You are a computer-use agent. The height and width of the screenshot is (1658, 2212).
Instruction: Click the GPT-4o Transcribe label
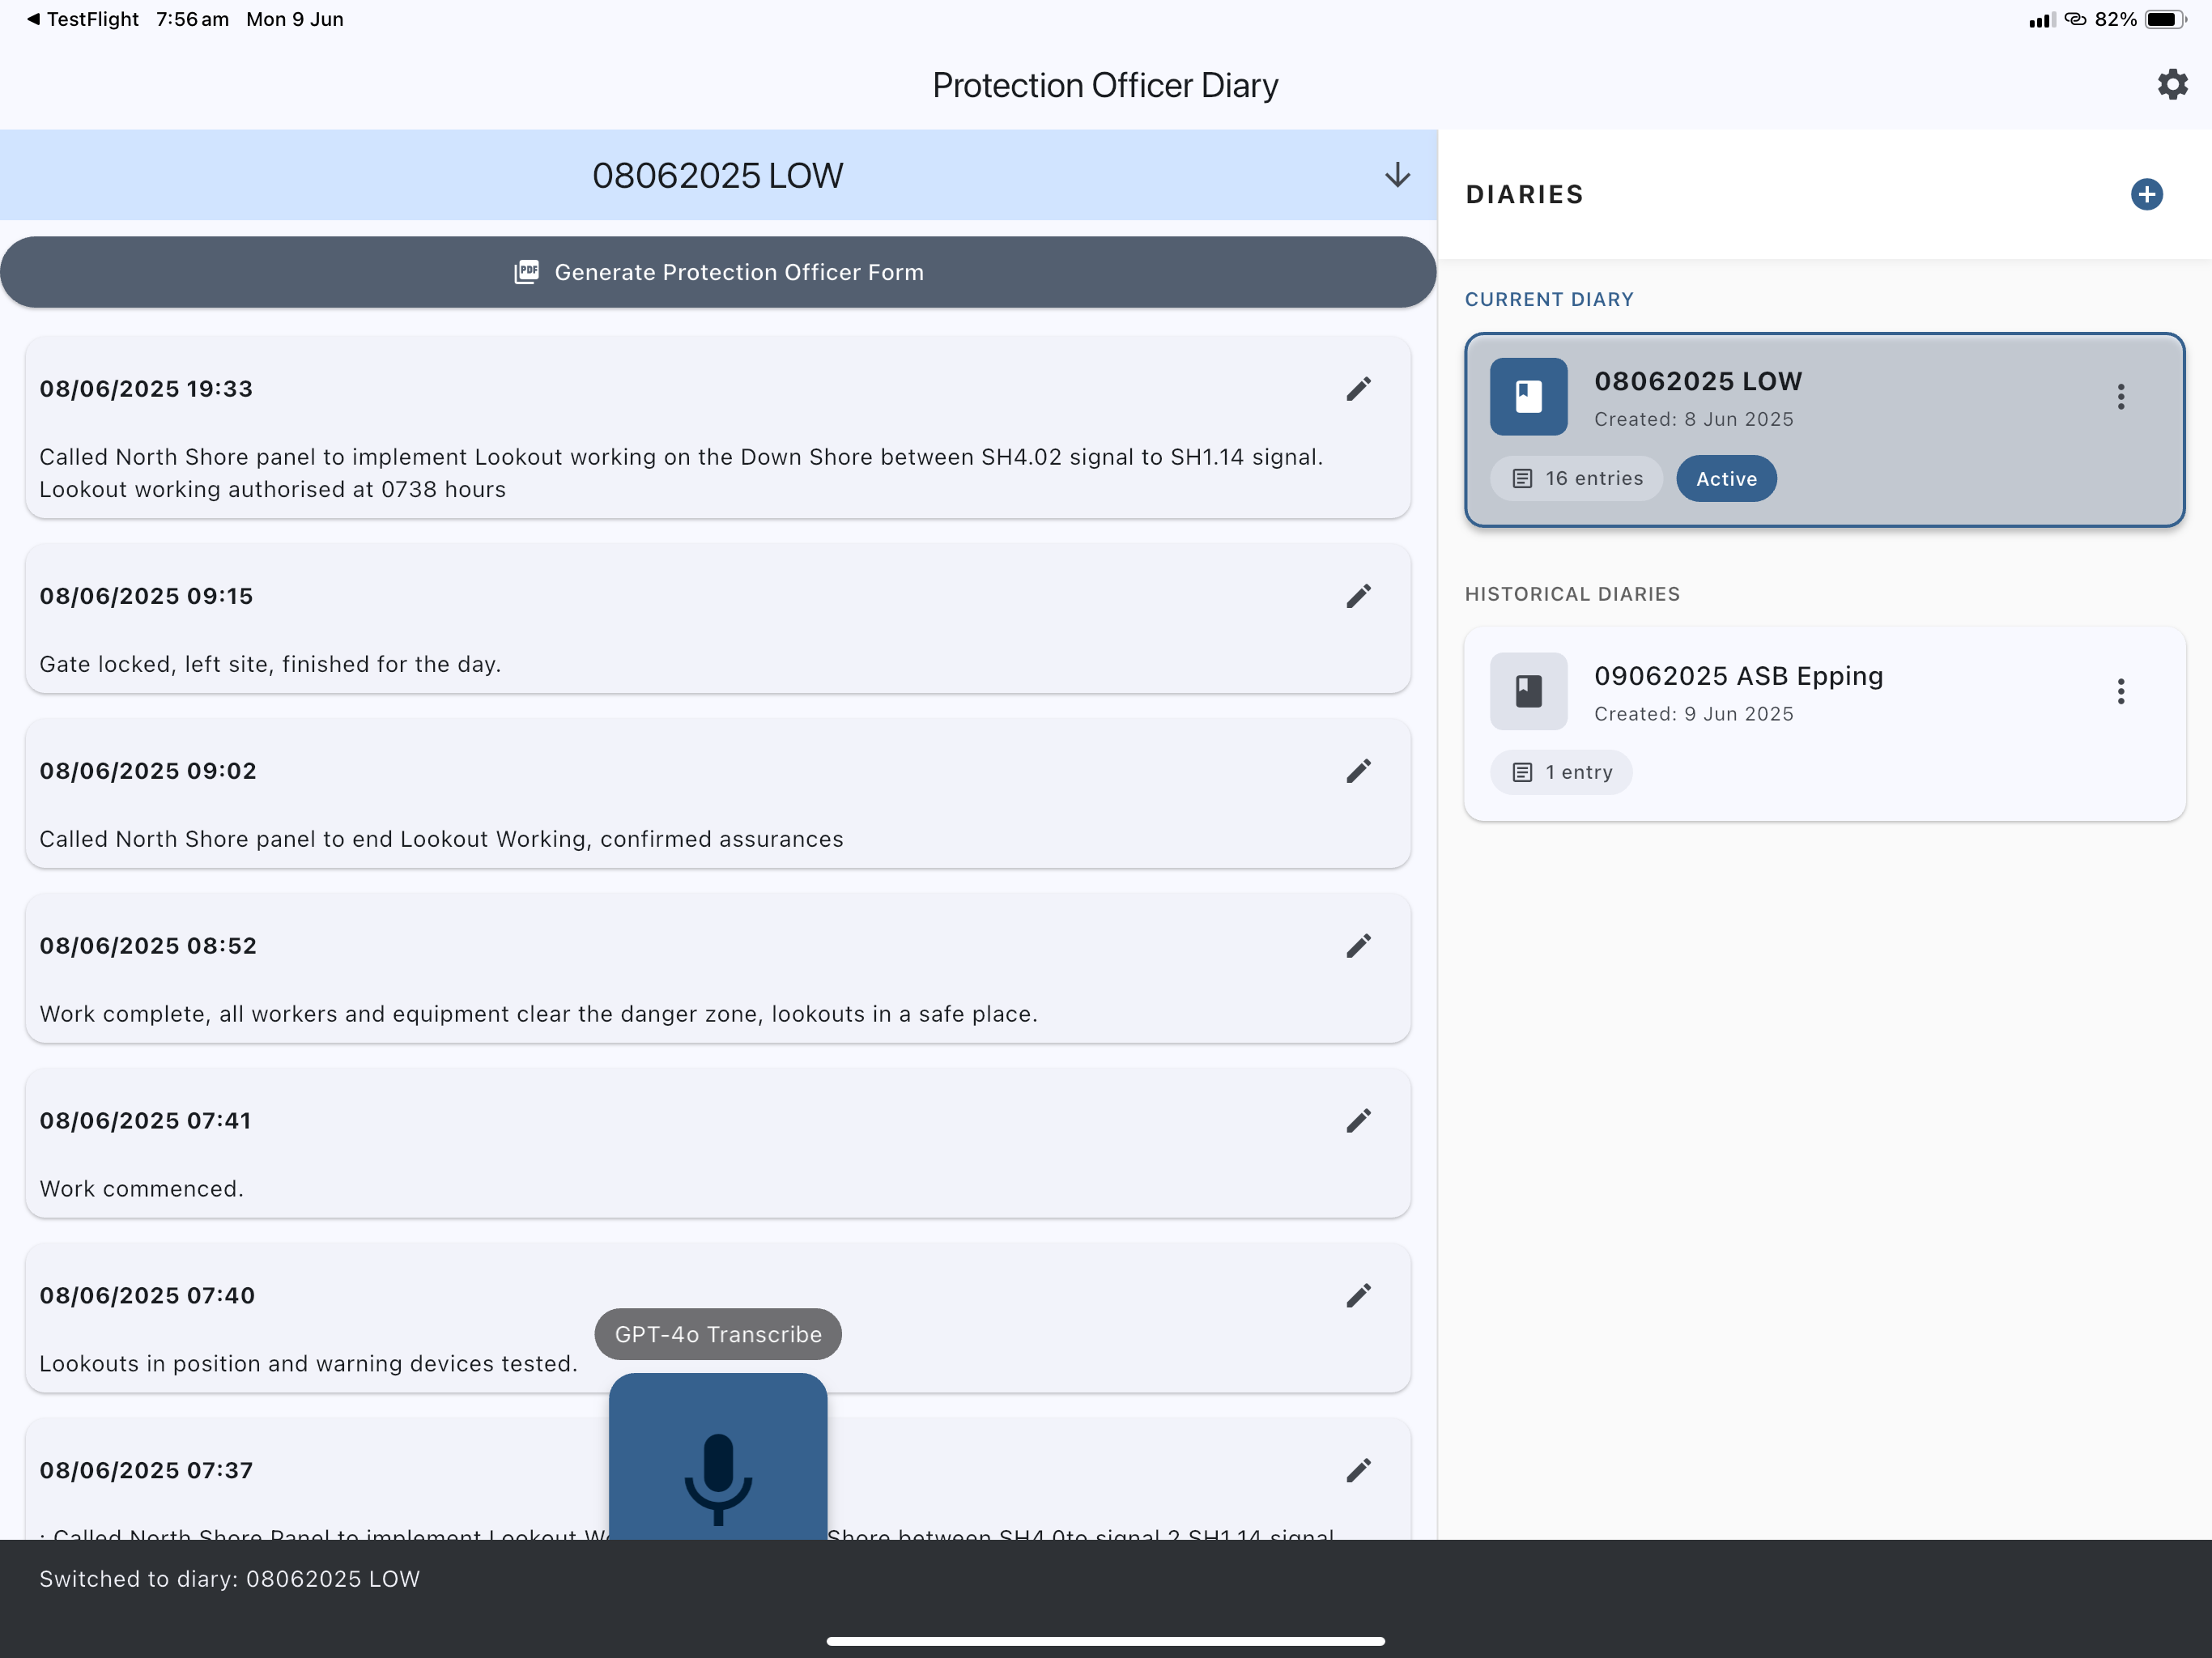click(x=718, y=1334)
